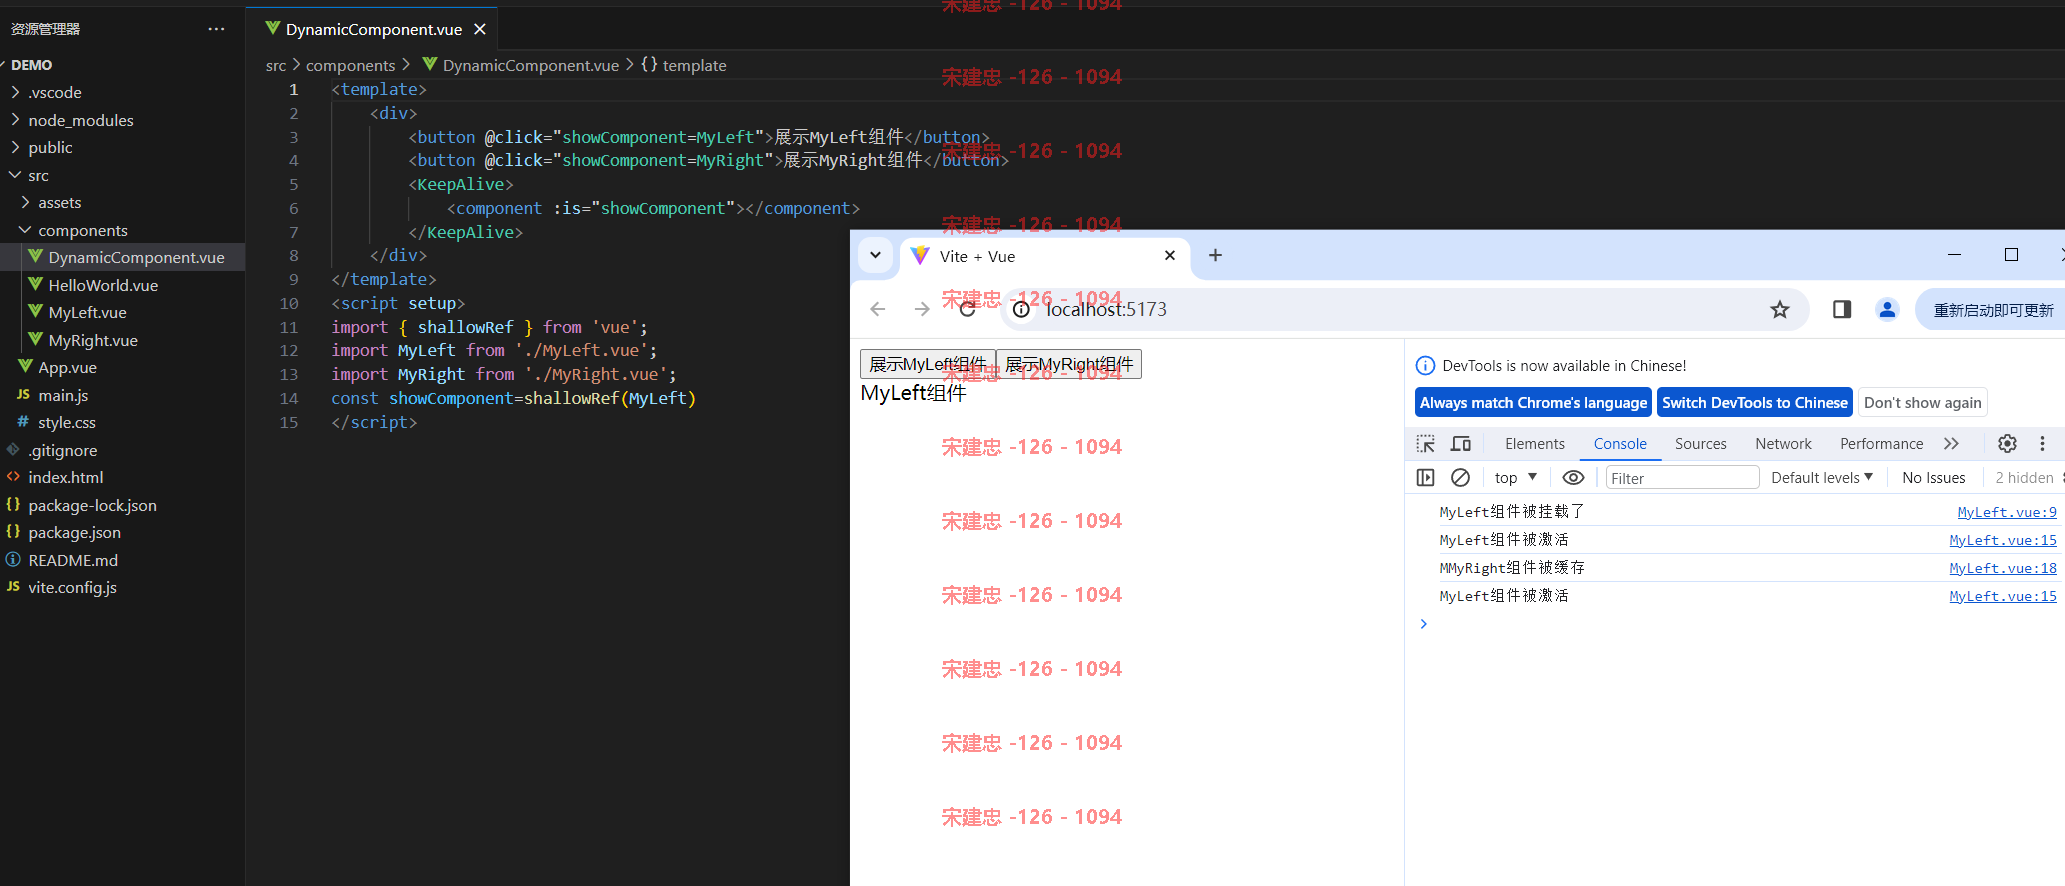The width and height of the screenshot is (2065, 886).
Task: Open package.json in the explorer
Action: (x=74, y=532)
